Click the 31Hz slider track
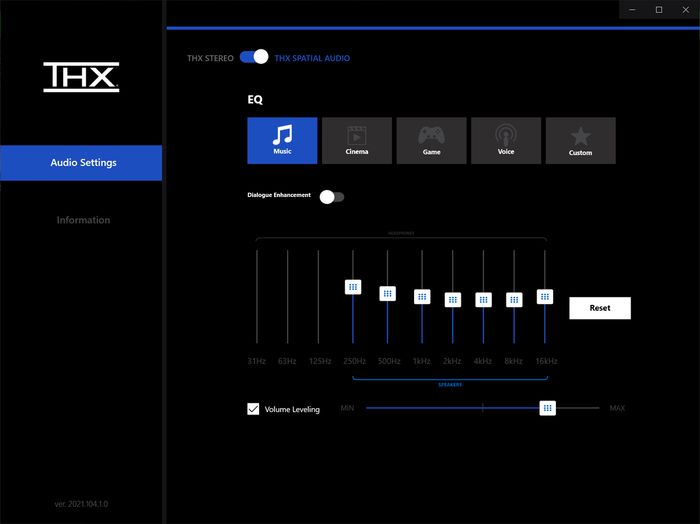This screenshot has width=700, height=524. tap(257, 297)
